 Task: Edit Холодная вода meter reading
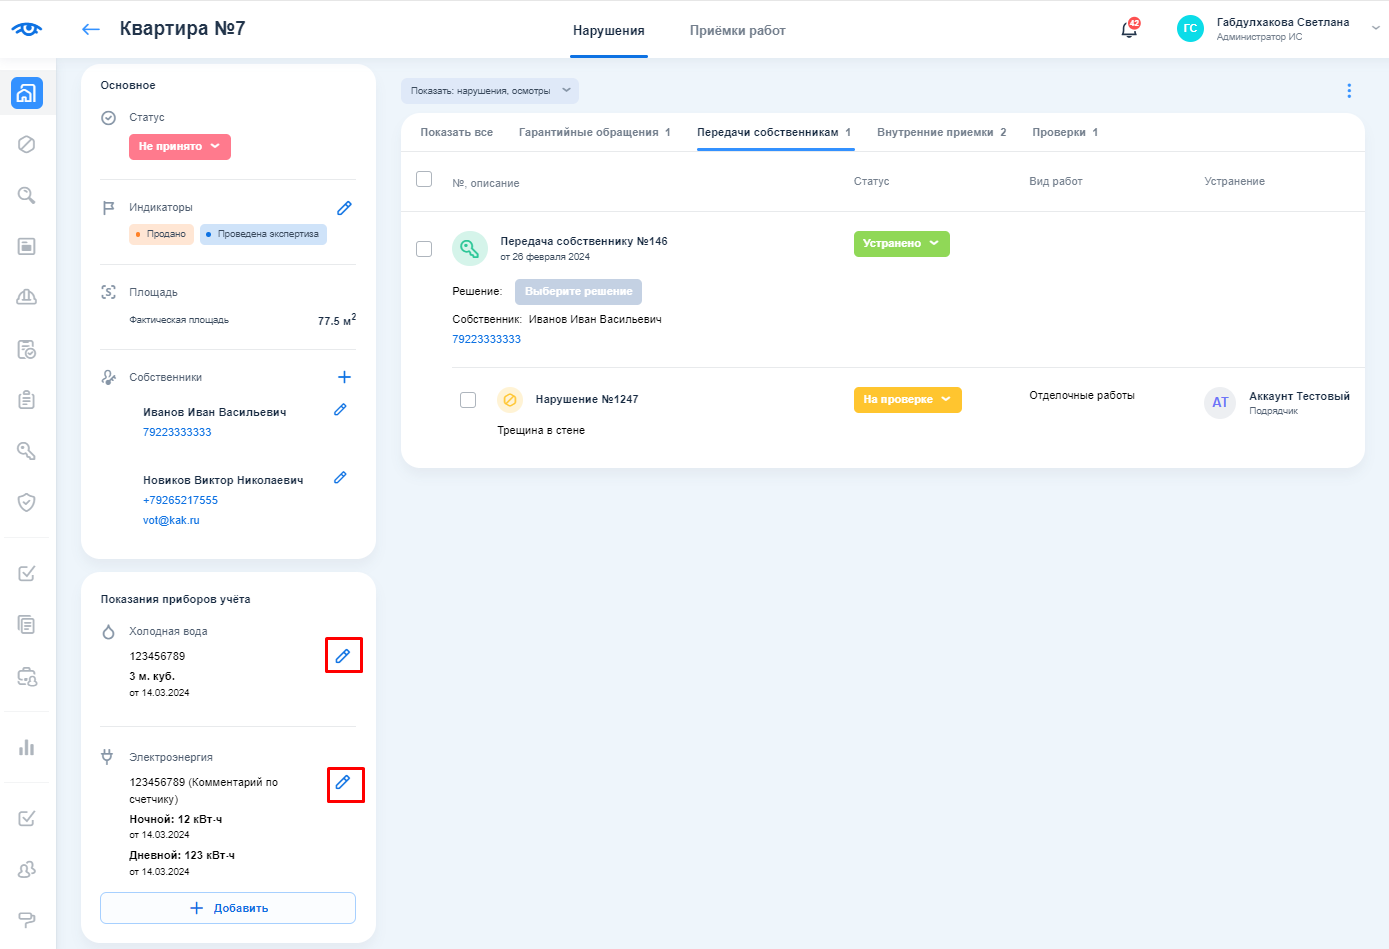coord(343,656)
